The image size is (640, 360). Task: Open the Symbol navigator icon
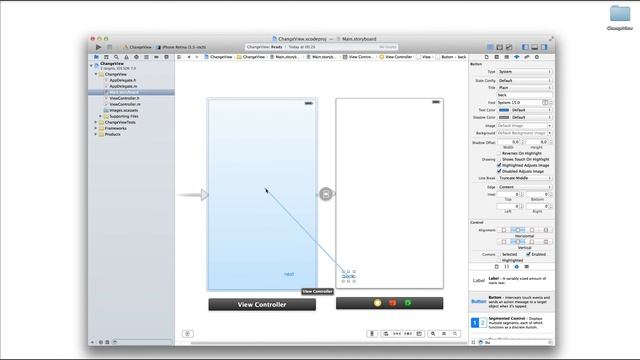coord(106,57)
